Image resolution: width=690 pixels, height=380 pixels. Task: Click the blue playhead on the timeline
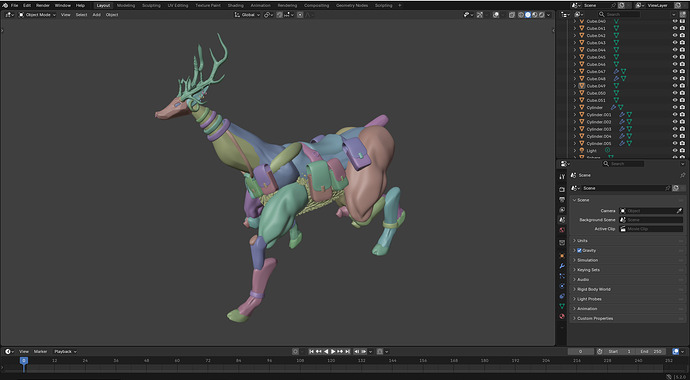pos(24,360)
